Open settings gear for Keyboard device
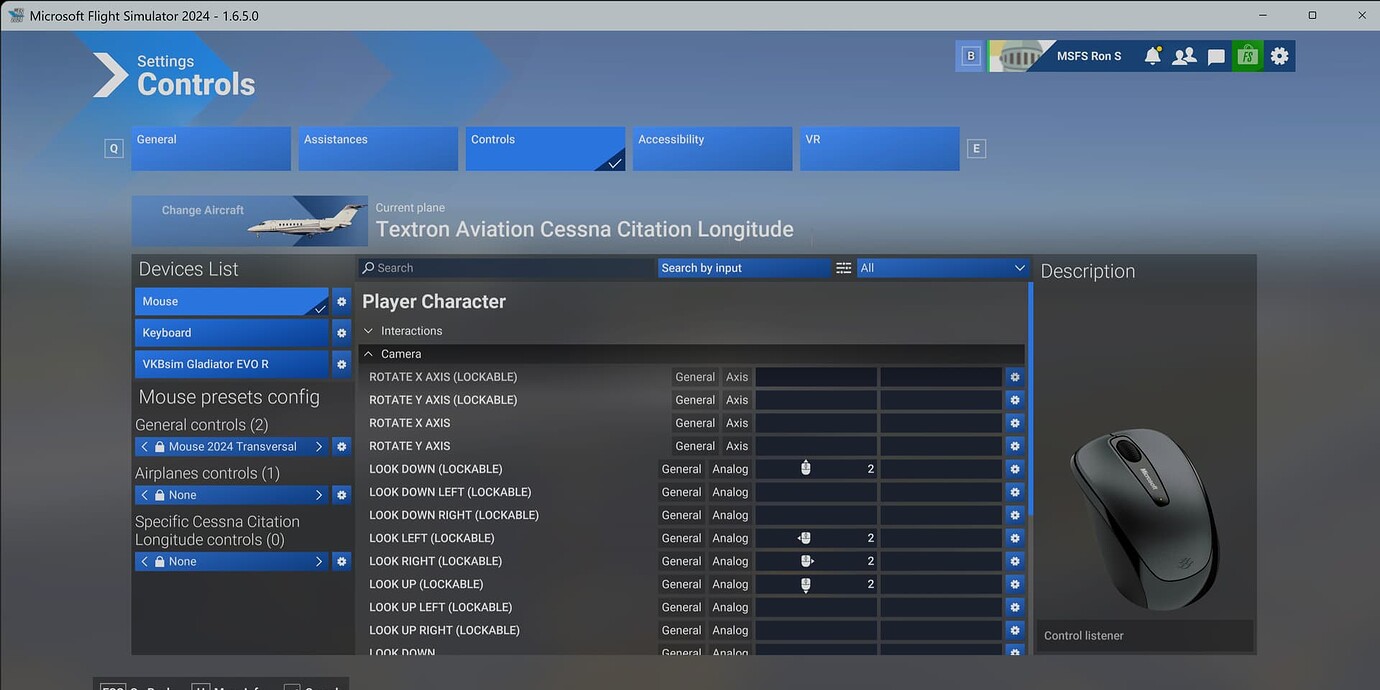Viewport: 1380px width, 690px height. pos(341,333)
